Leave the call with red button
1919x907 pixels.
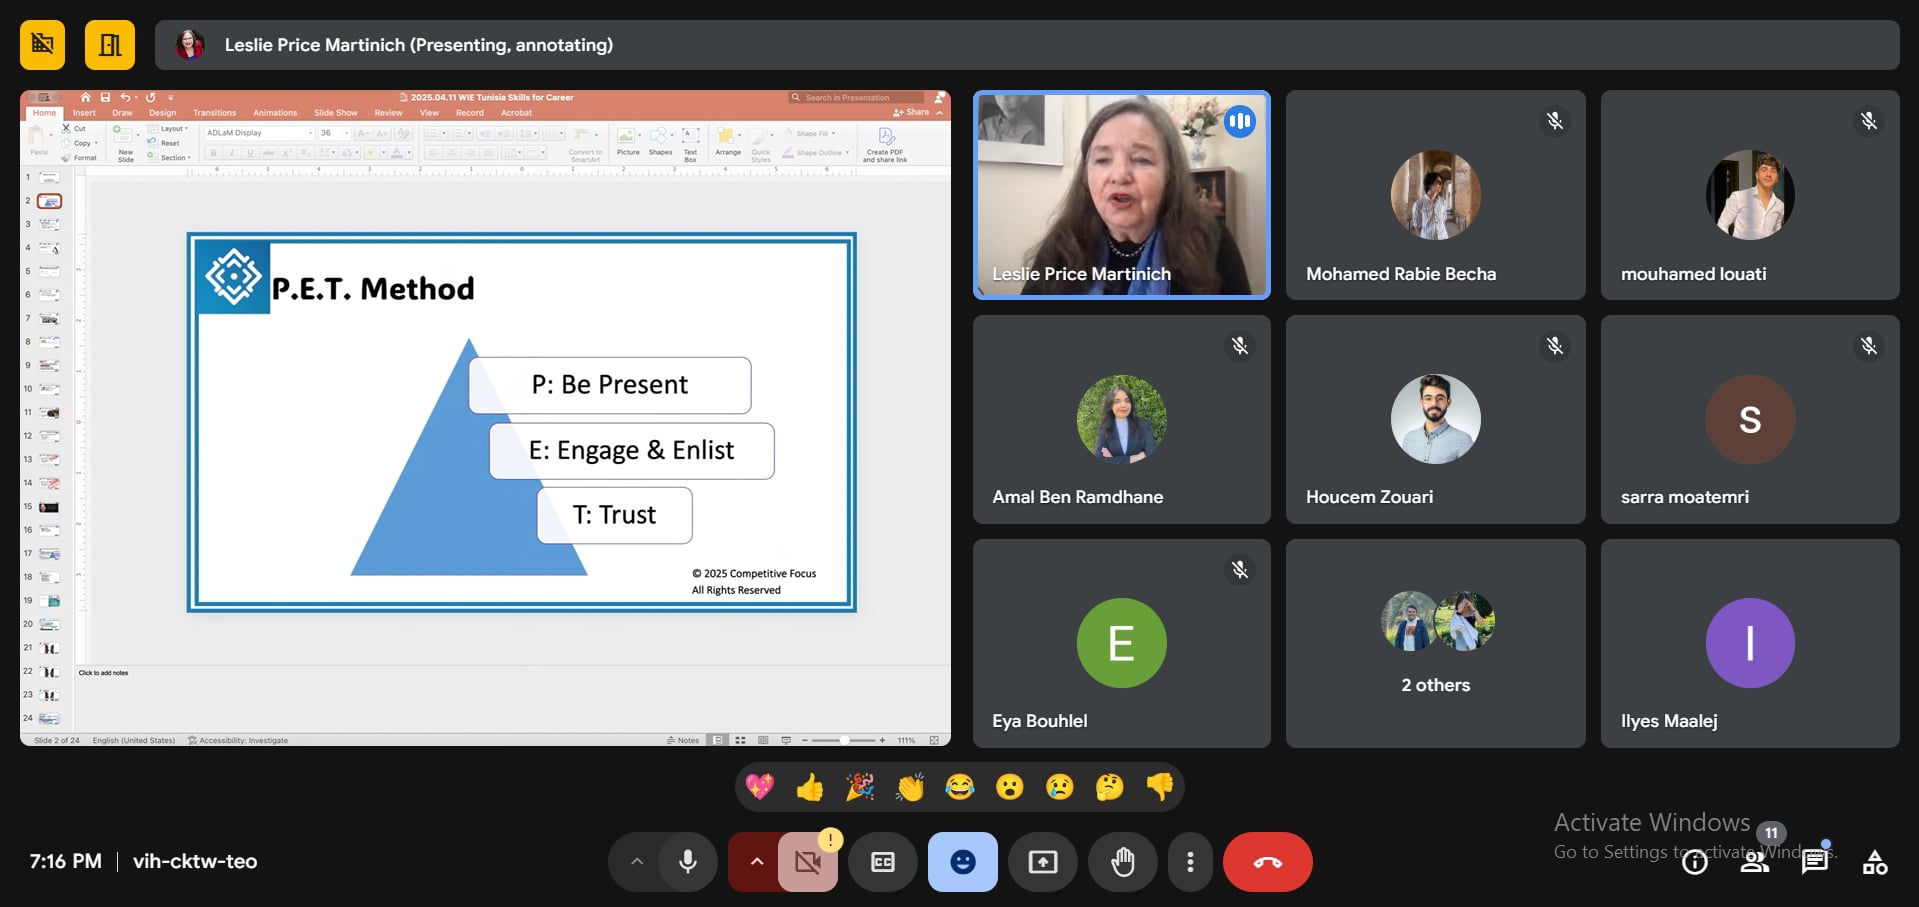point(1267,862)
